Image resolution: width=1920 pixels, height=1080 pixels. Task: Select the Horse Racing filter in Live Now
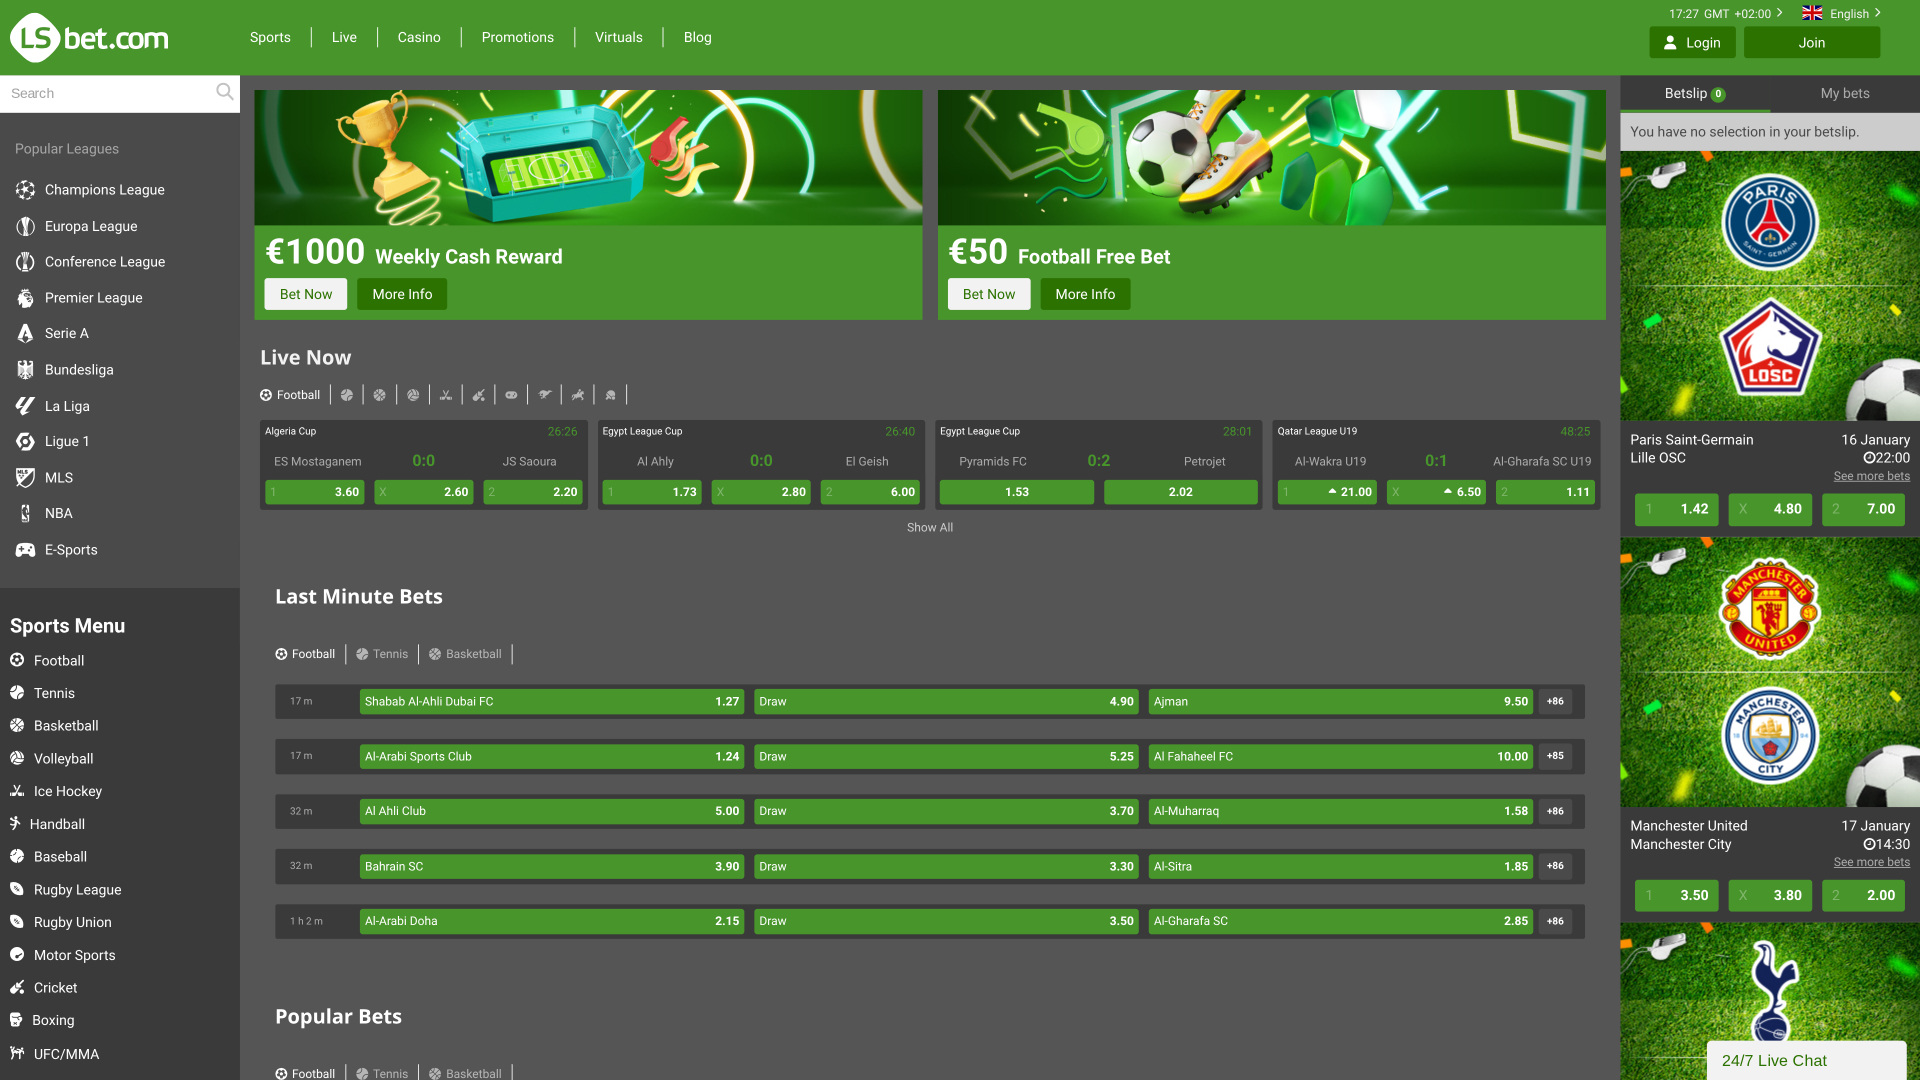(x=578, y=394)
